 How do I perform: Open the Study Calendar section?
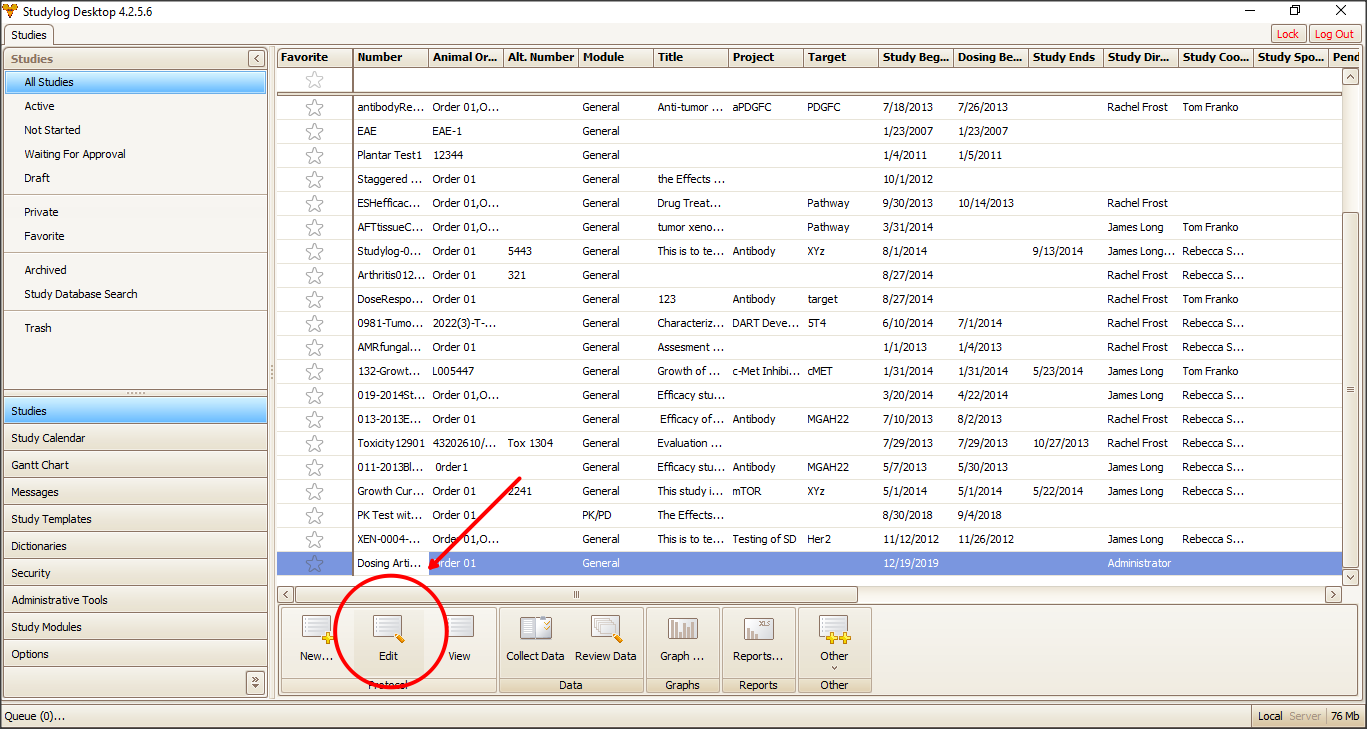click(x=135, y=438)
